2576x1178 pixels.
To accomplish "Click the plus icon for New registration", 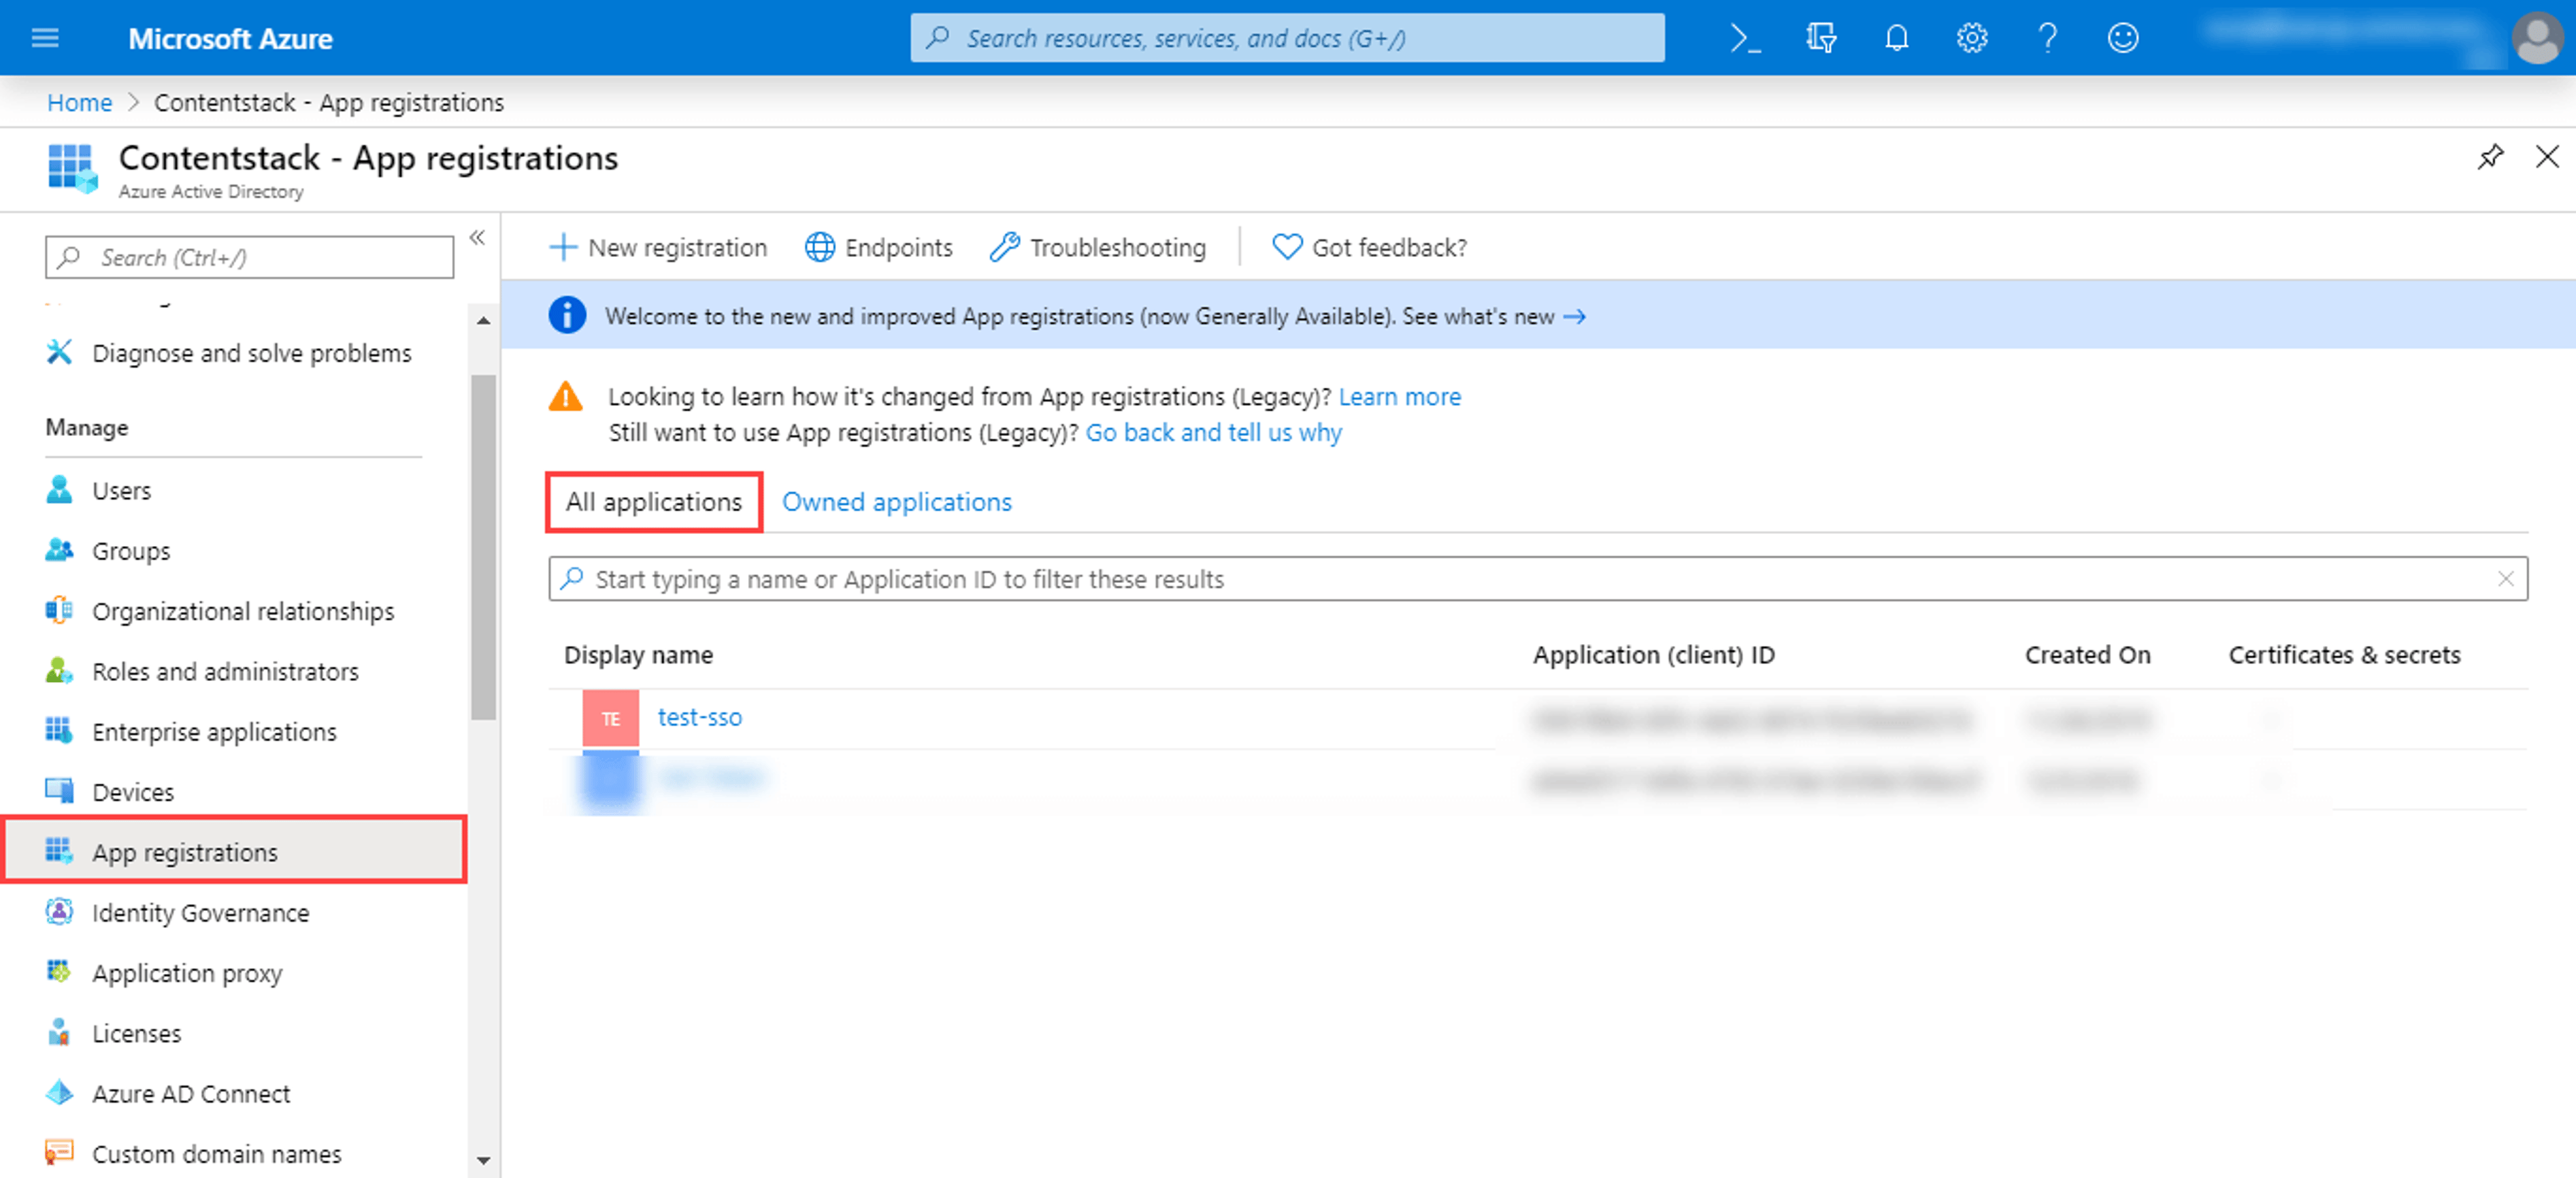I will (x=563, y=247).
